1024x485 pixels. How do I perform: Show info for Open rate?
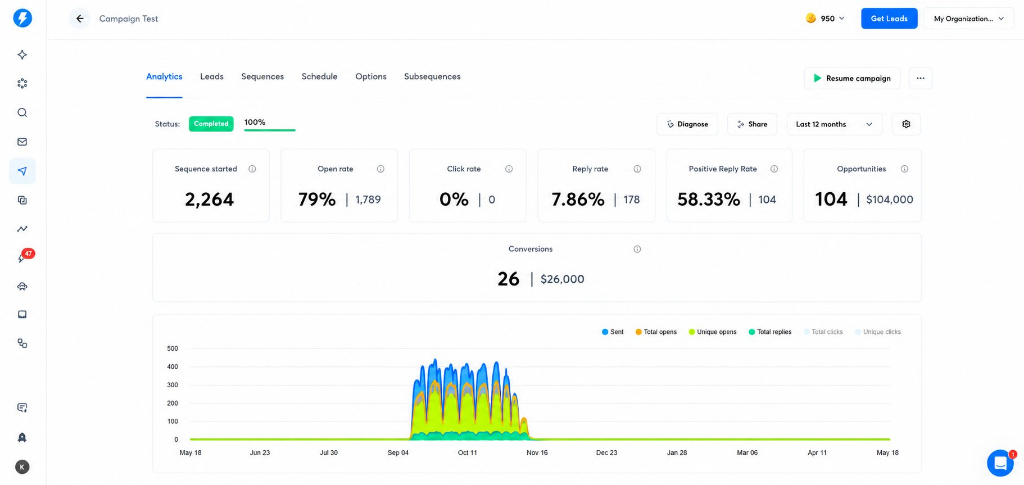381,169
